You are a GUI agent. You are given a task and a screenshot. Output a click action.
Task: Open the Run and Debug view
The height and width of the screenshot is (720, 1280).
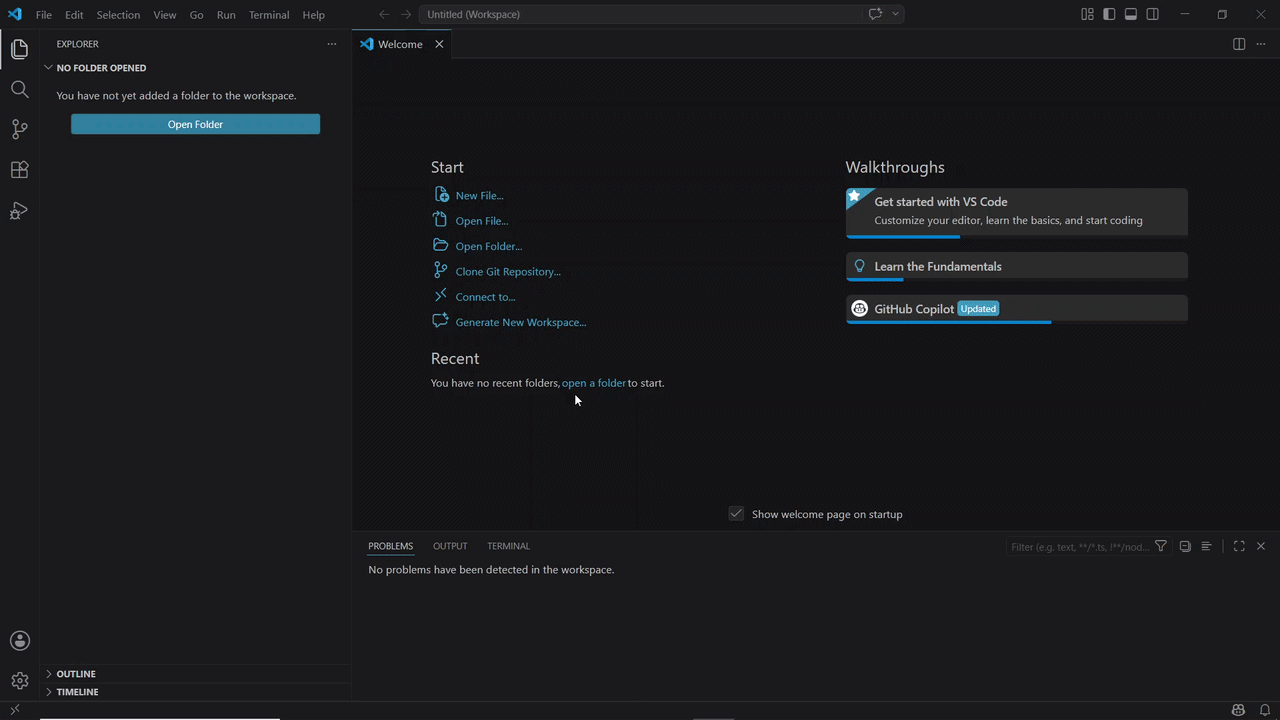[19, 211]
